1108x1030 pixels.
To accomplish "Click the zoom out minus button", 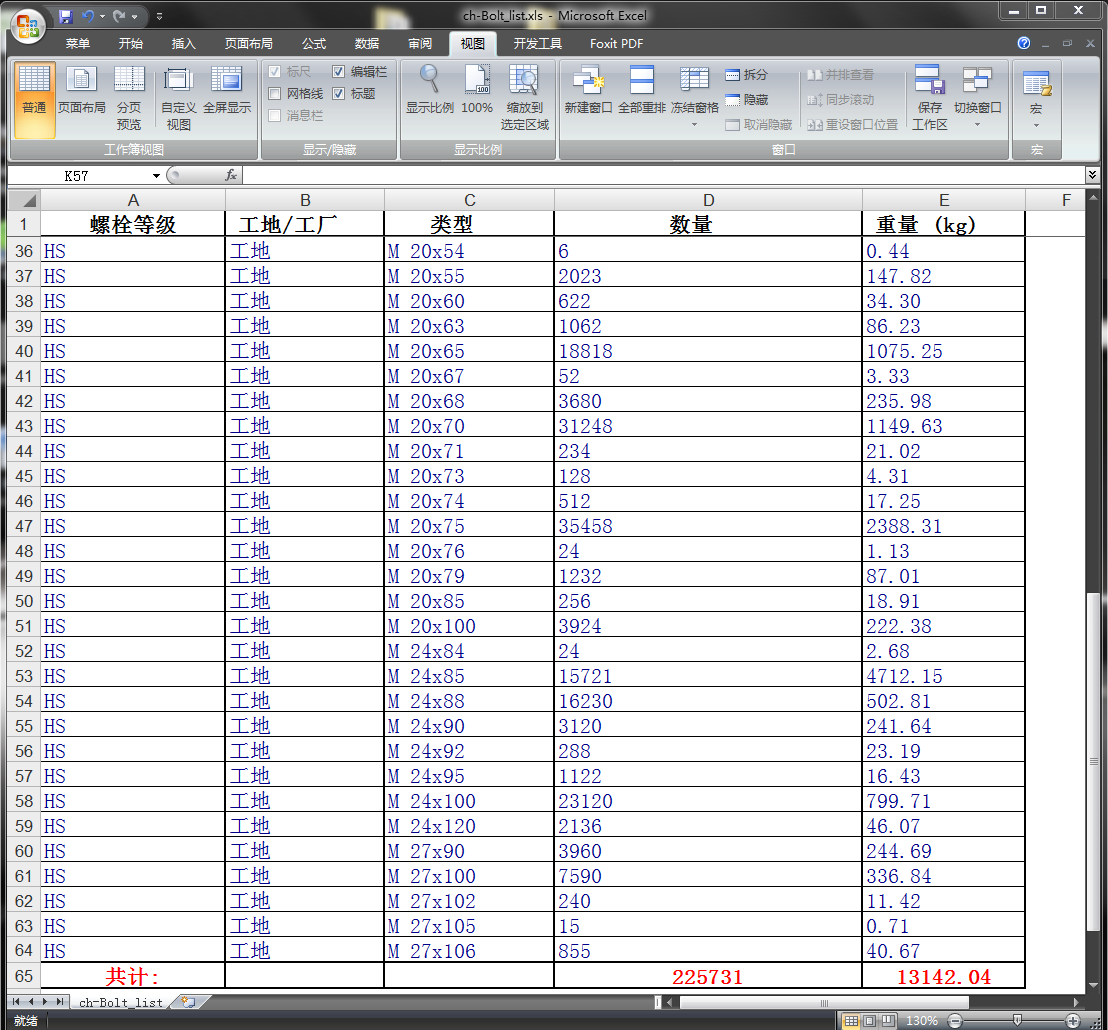I will pos(955,1021).
